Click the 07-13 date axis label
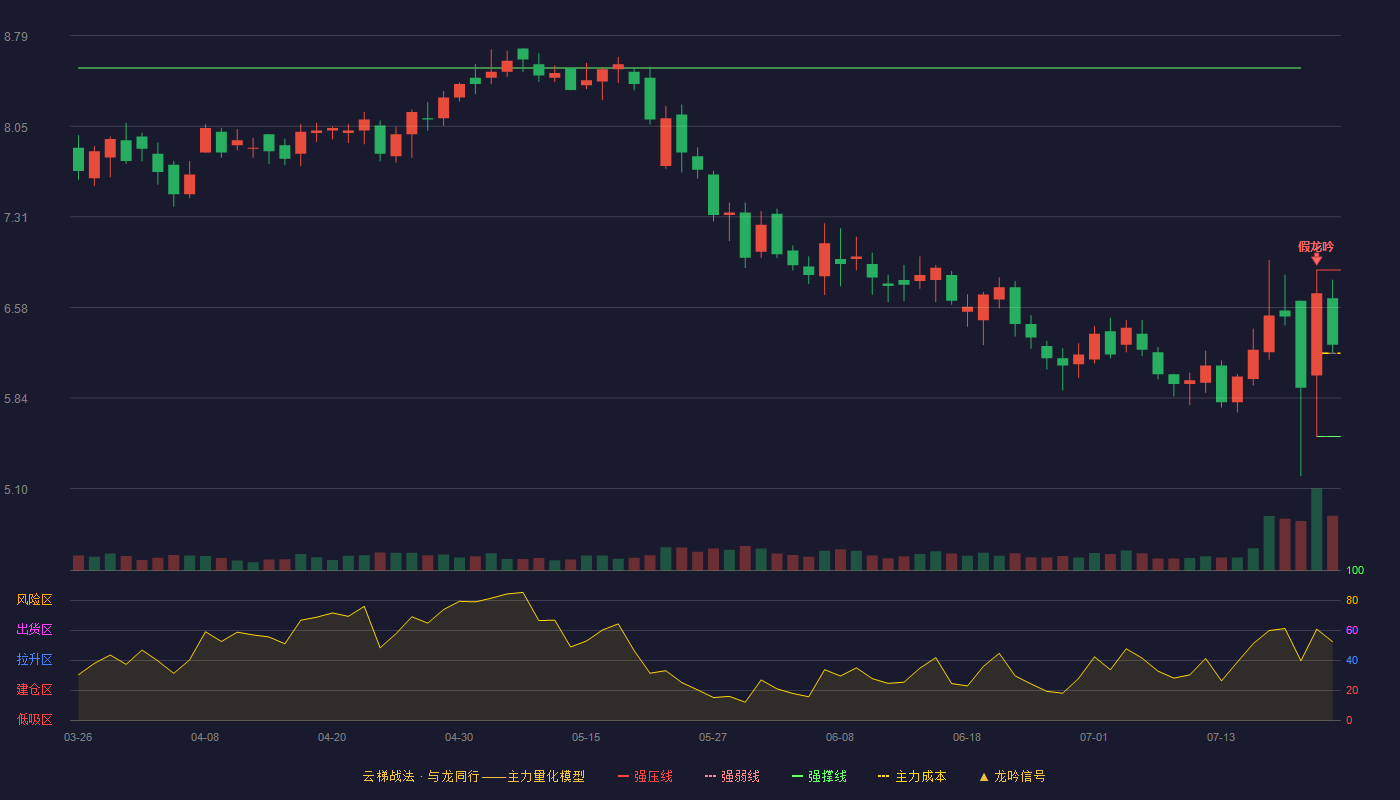This screenshot has height=800, width=1400. click(1221, 737)
